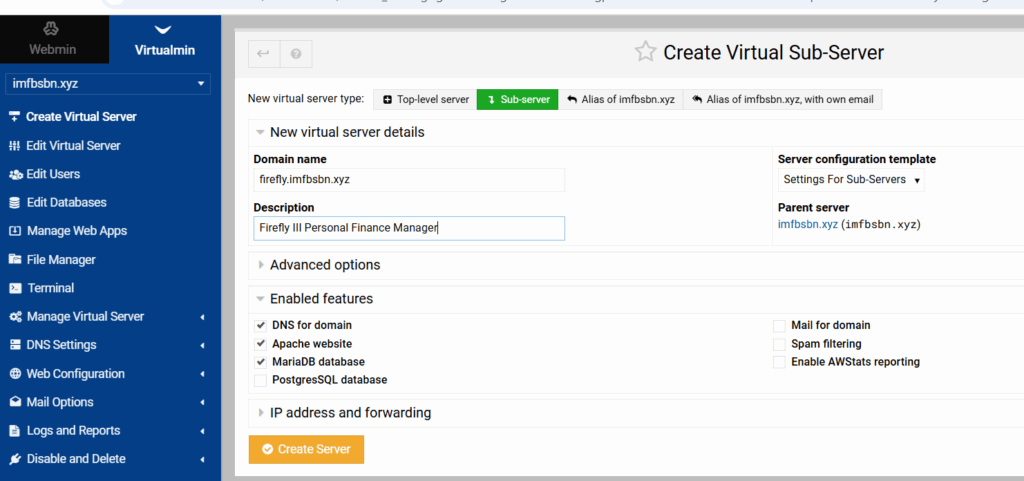Viewport: 1024px width, 481px height.
Task: Open the imfbsbn.xyz domain selector dropdown
Action: point(109,84)
